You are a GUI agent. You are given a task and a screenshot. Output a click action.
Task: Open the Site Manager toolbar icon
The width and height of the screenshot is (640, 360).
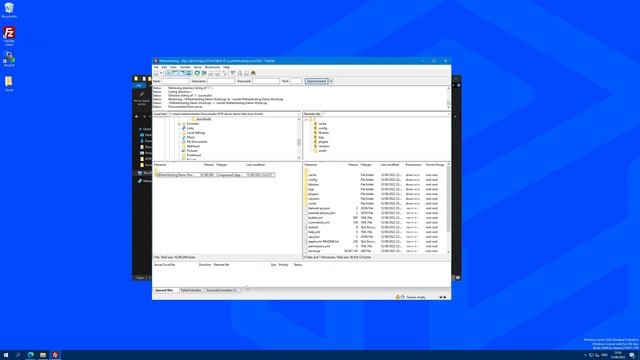(x=156, y=73)
